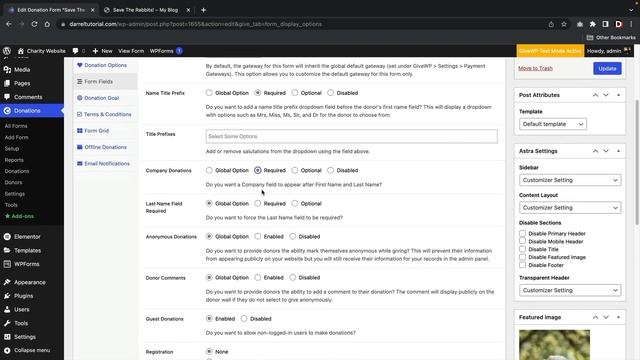Click the WordPress logo icon
Screen dimensions: 640x360
(7, 51)
